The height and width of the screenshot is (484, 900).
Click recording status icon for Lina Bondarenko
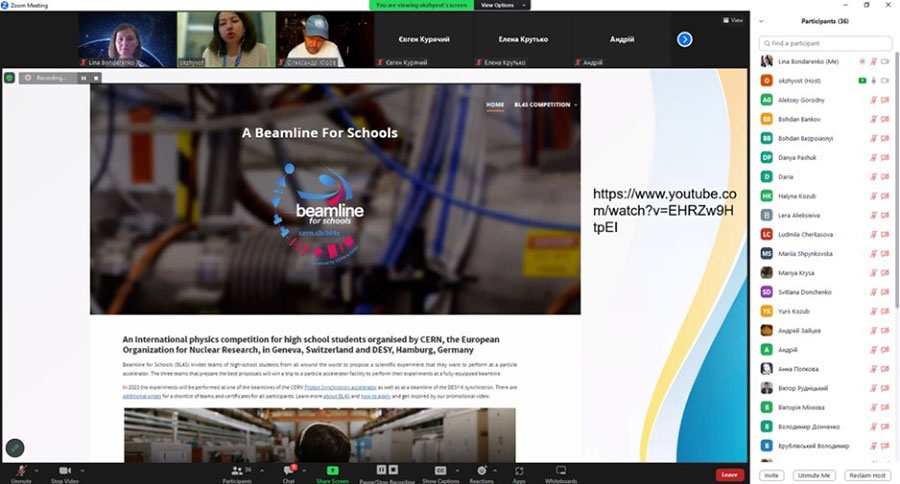pyautogui.click(x=862, y=61)
